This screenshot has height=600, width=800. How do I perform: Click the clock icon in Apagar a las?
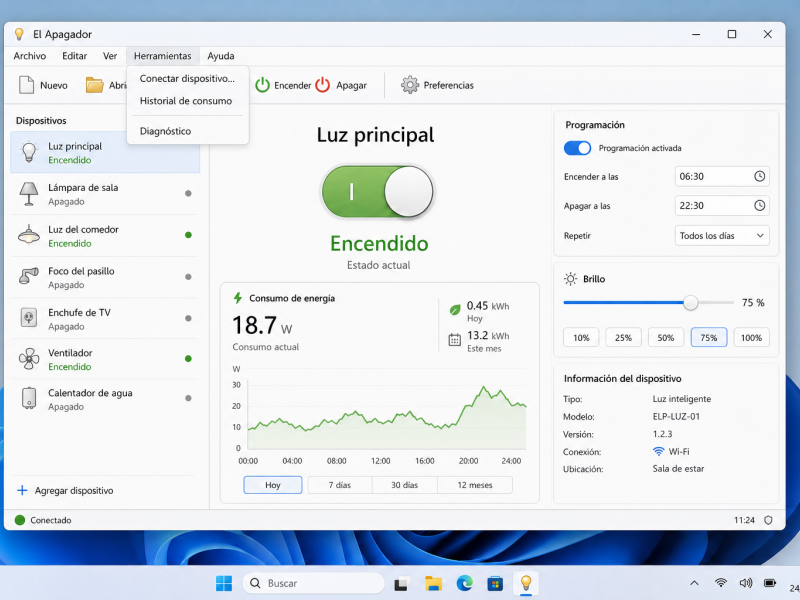pos(759,206)
